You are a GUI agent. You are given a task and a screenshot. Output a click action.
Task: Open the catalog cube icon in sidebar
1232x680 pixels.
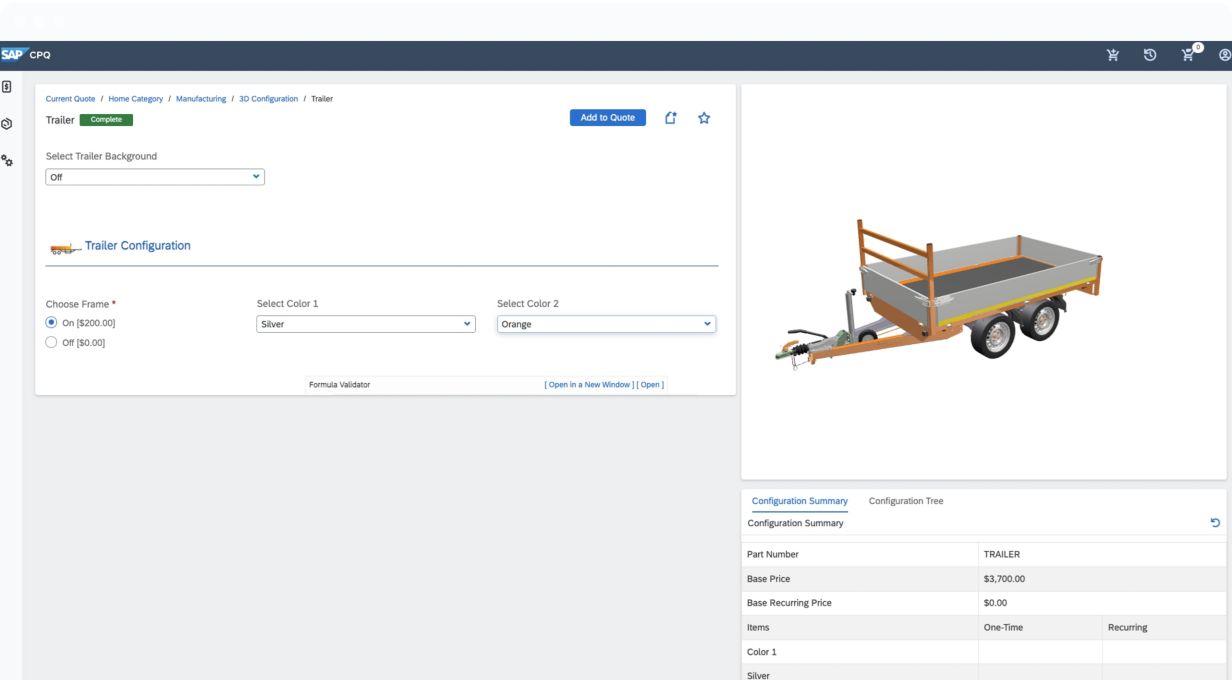click(x=7, y=124)
